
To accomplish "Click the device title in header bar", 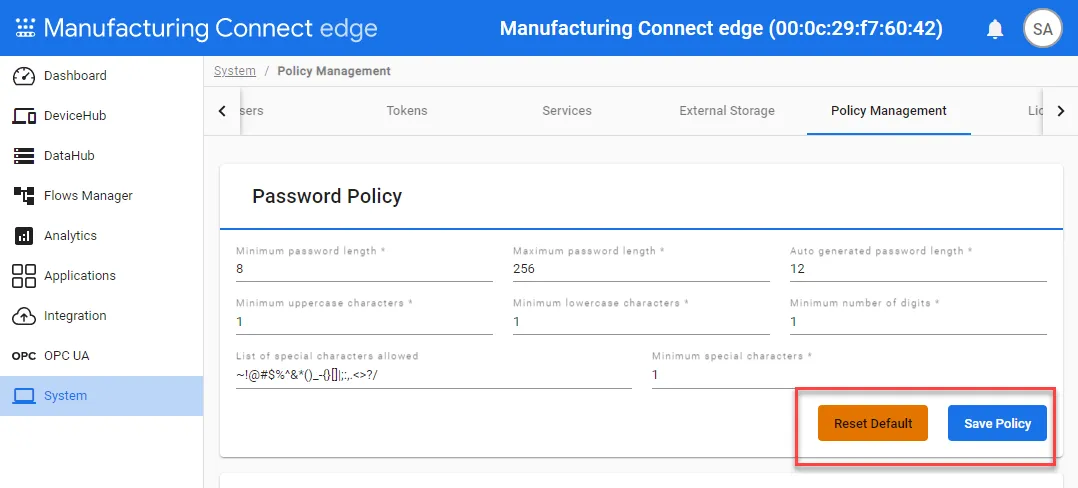I will click(721, 28).
